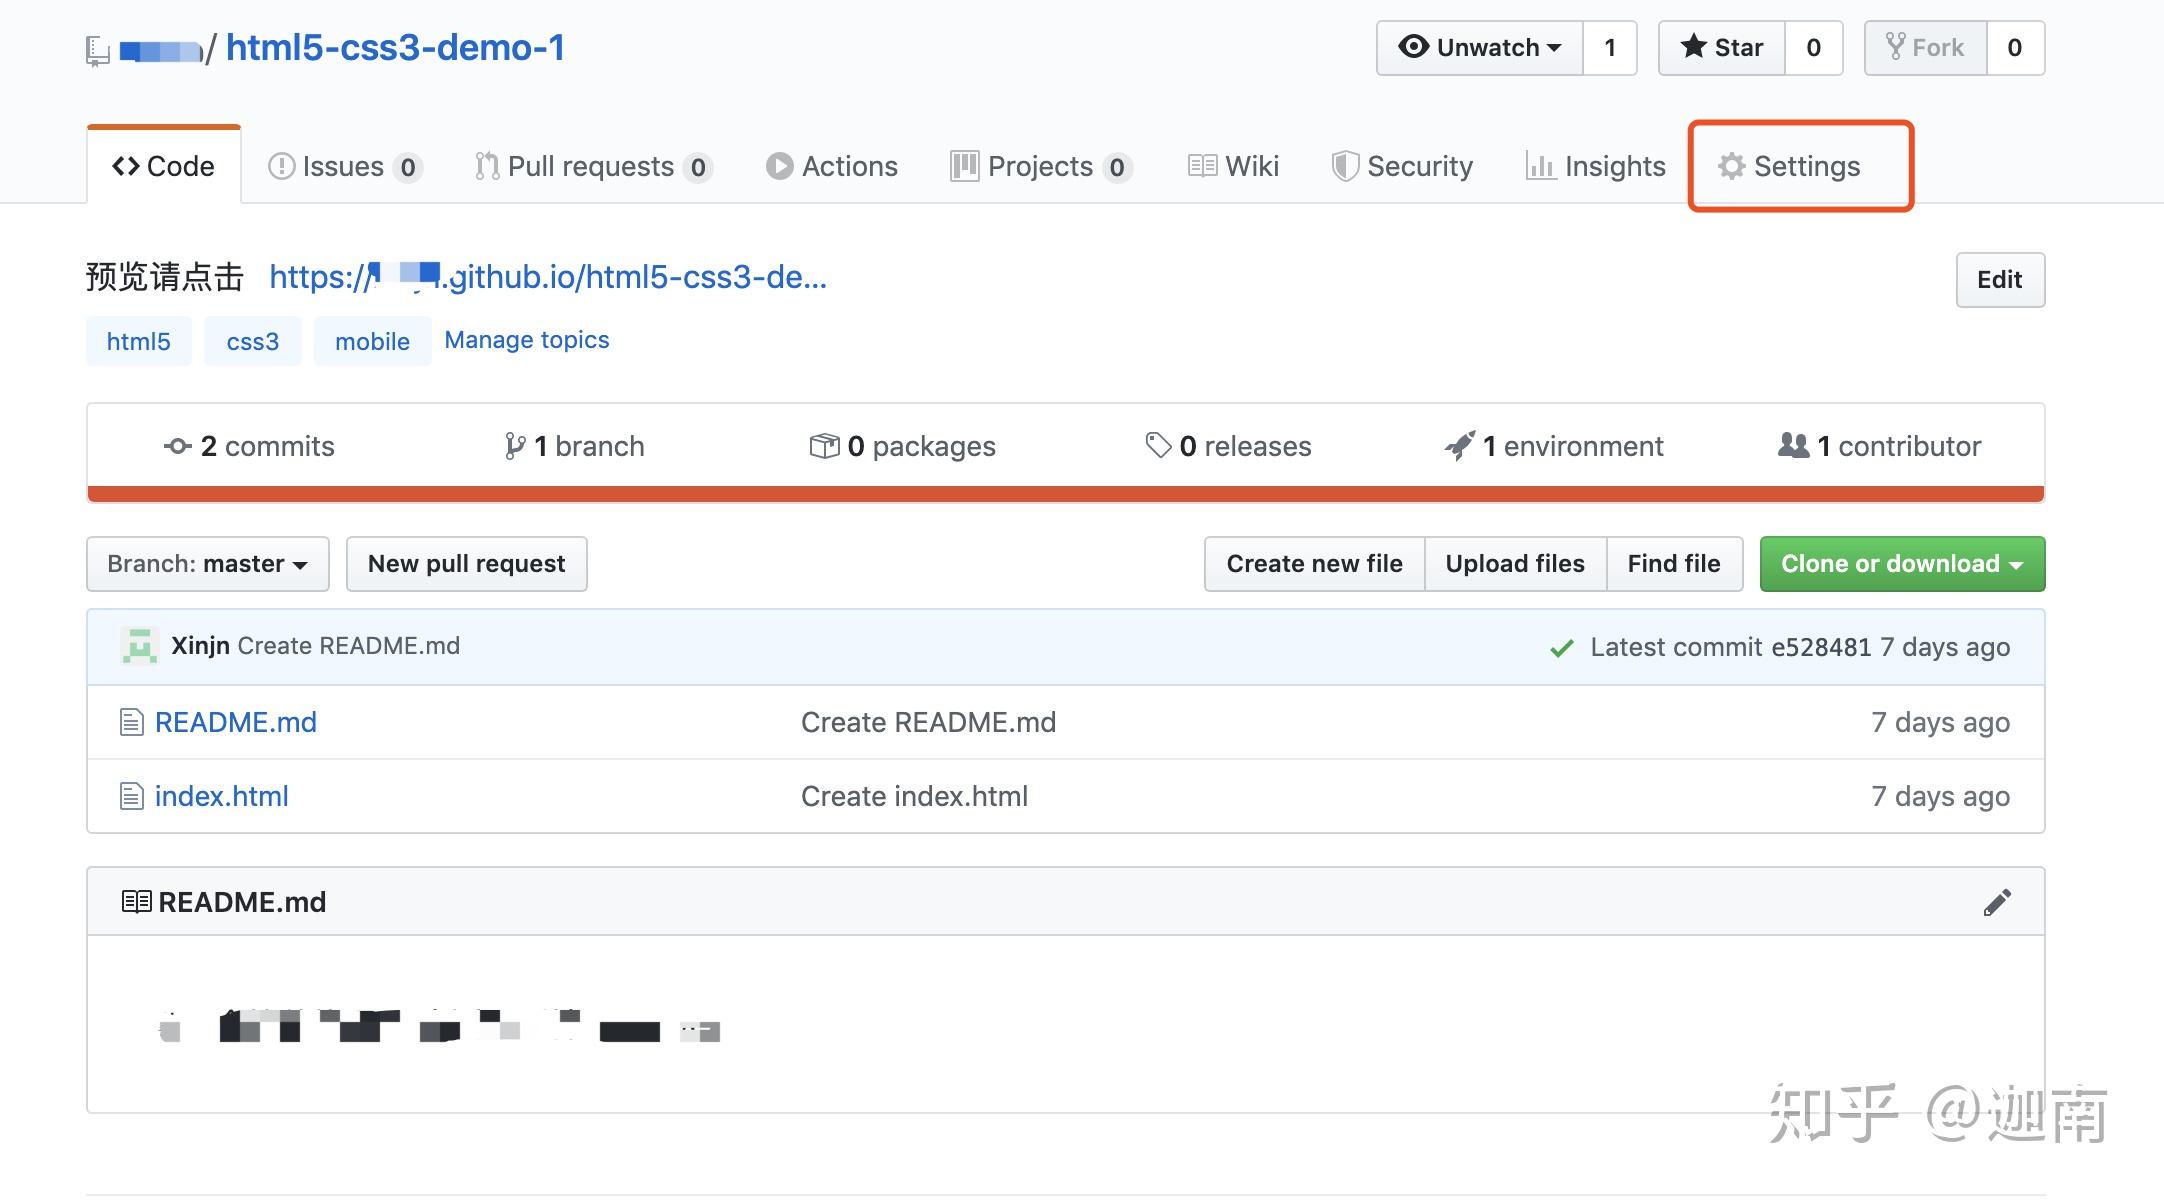The height and width of the screenshot is (1202, 2164).
Task: Select the html5 topic badge
Action: [x=138, y=340]
